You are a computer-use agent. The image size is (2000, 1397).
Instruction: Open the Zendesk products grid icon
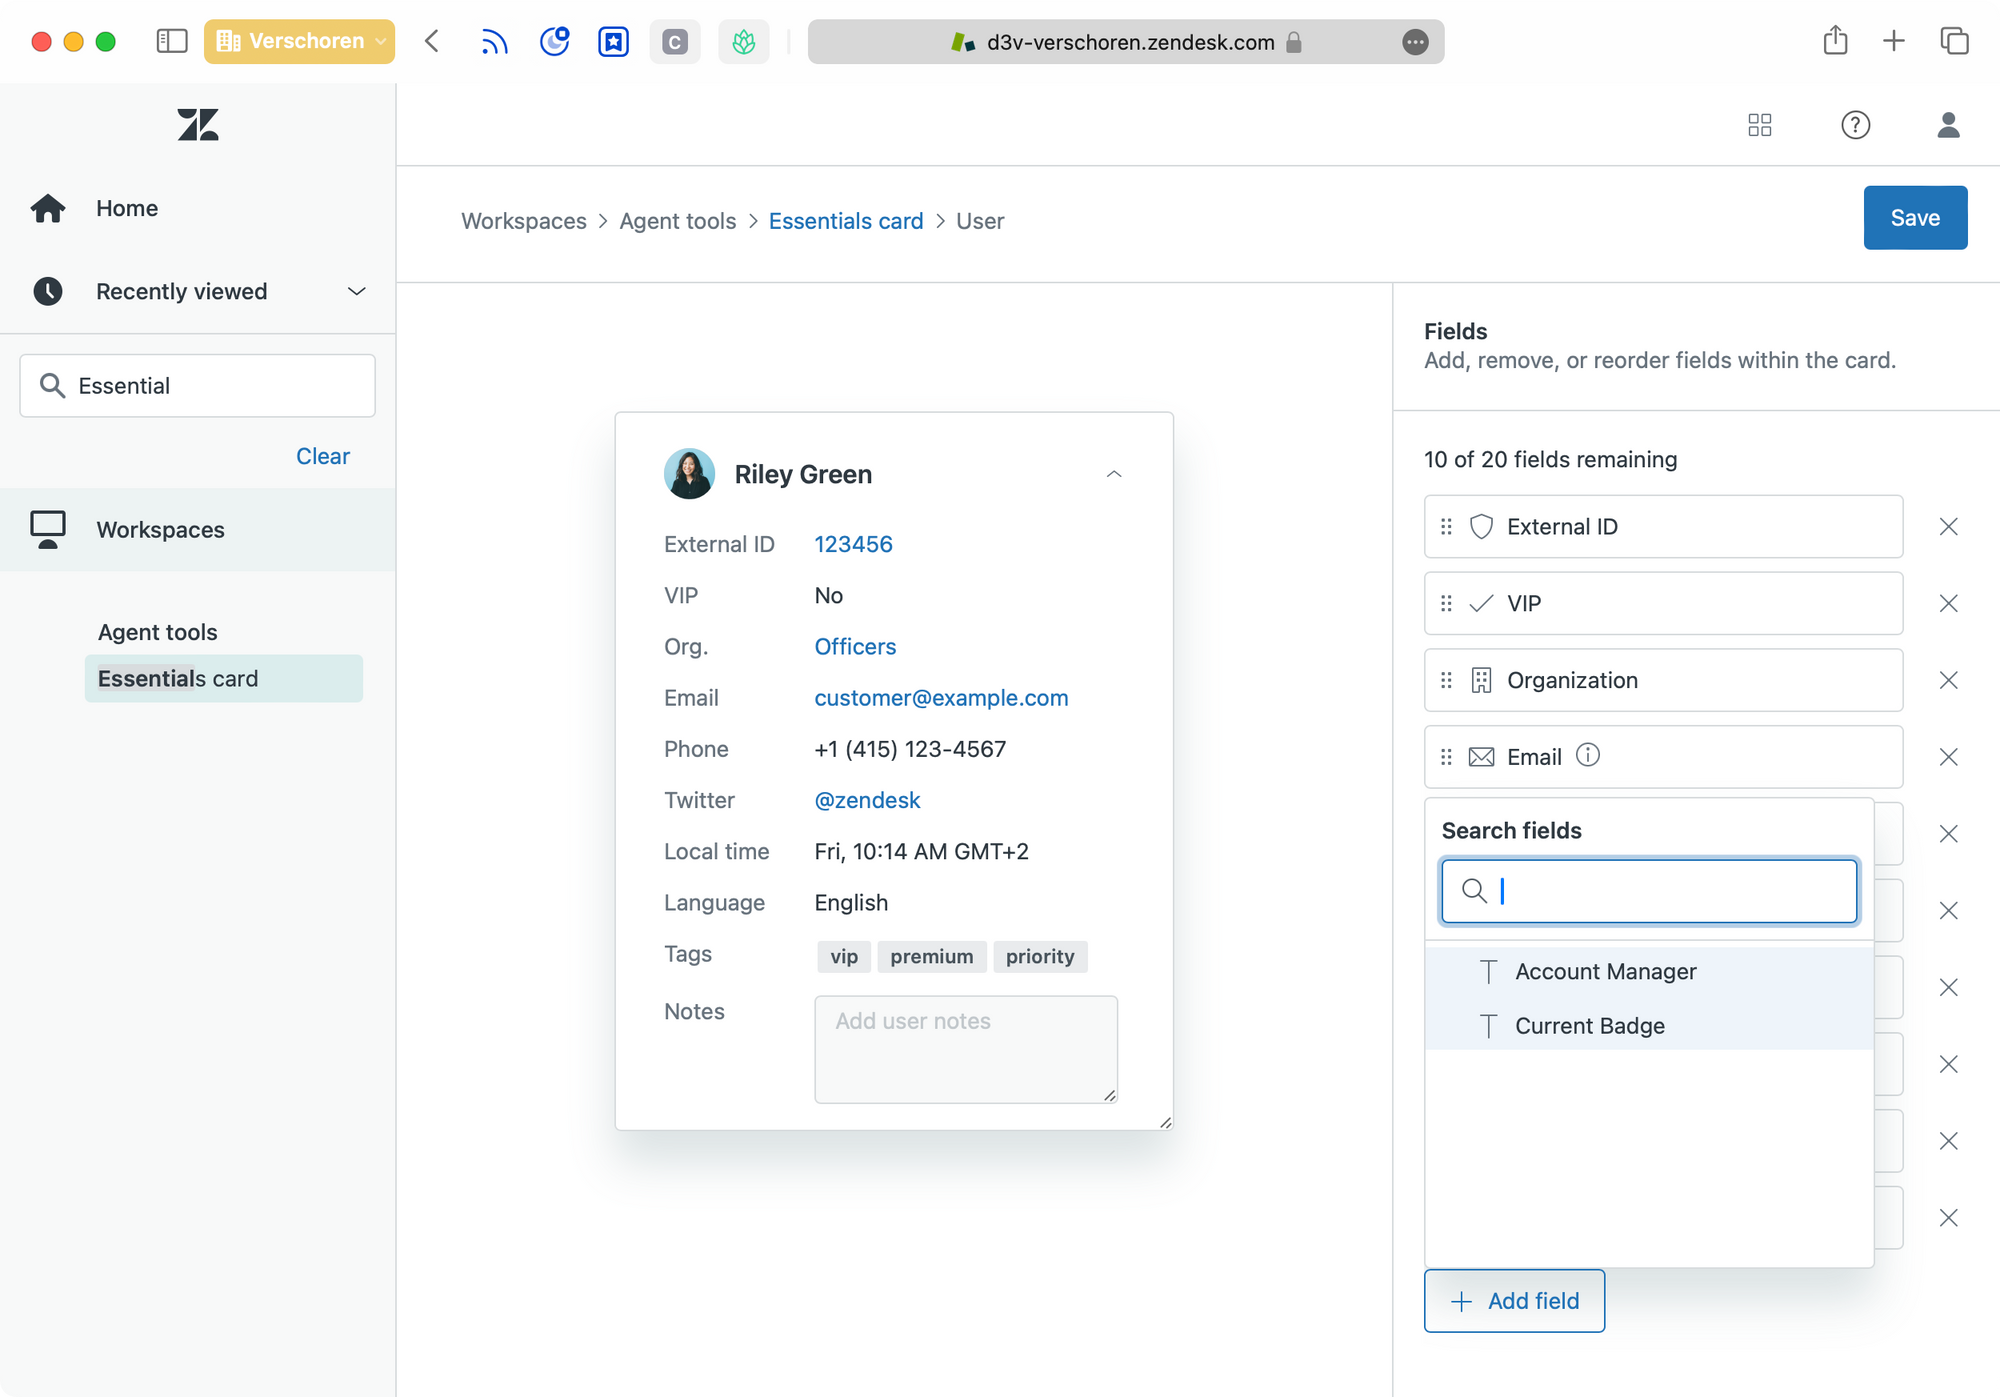1760,125
